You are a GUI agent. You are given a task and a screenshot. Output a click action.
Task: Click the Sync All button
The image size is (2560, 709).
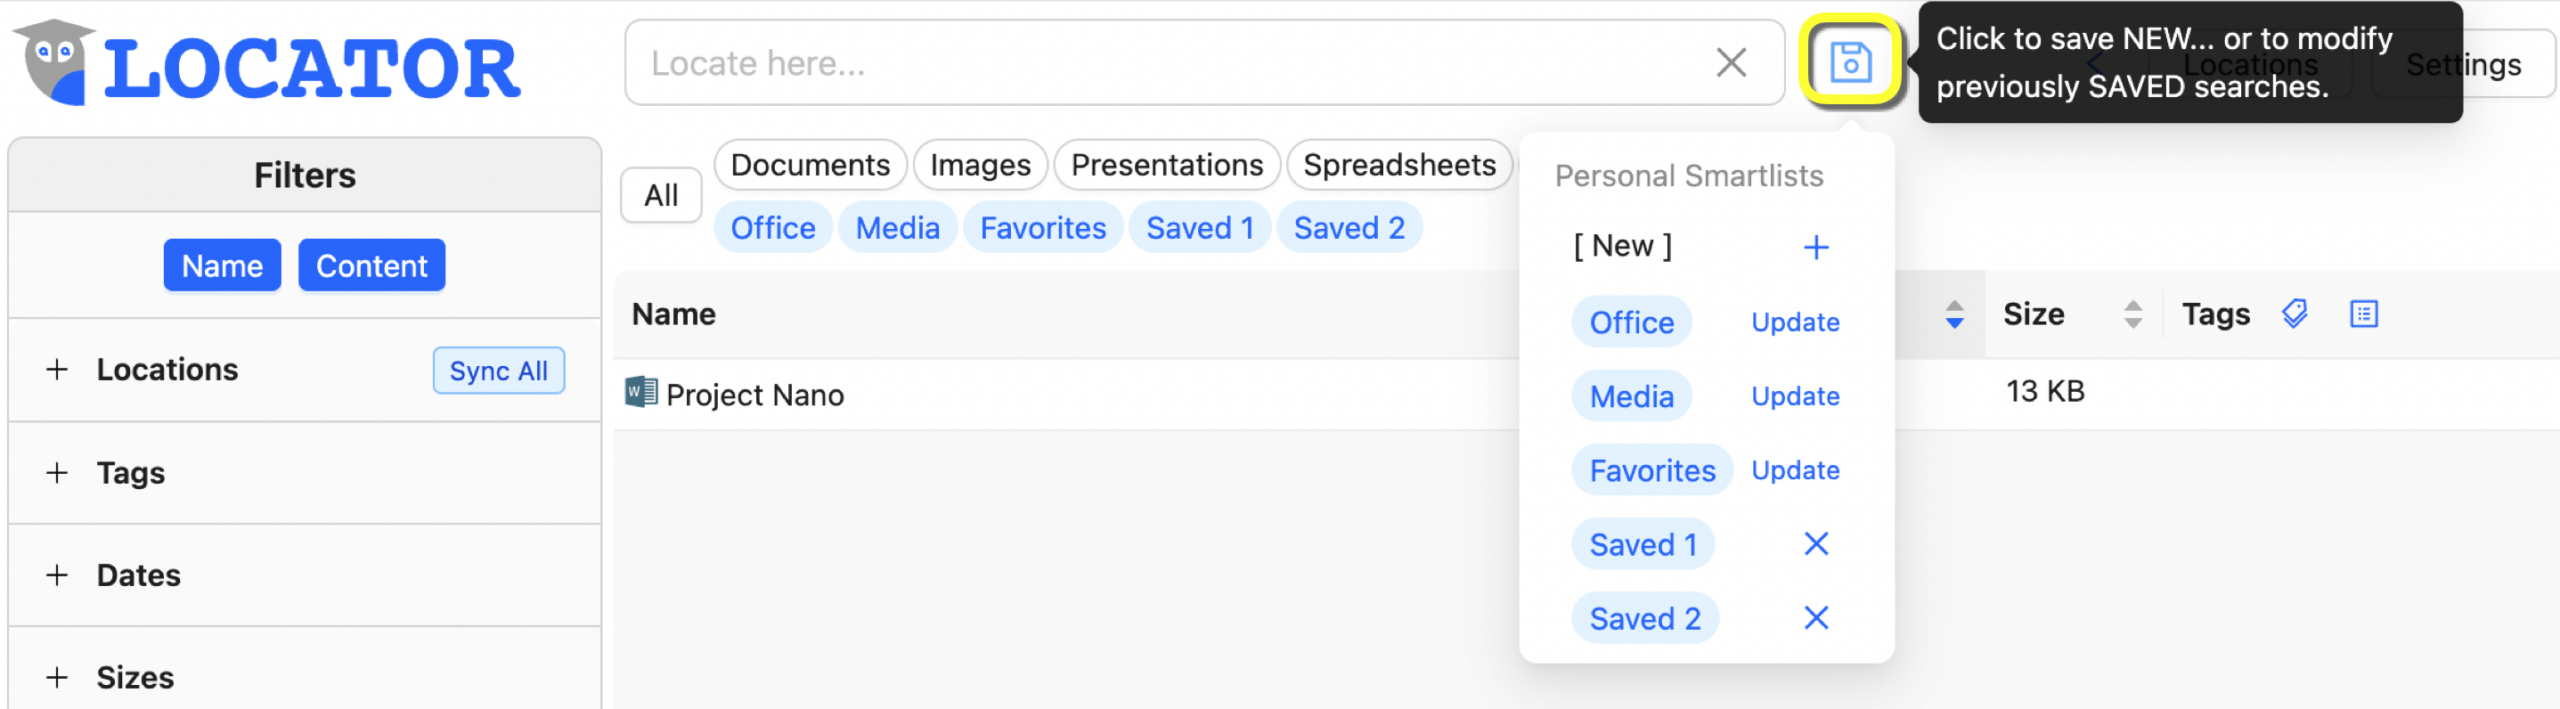click(498, 370)
